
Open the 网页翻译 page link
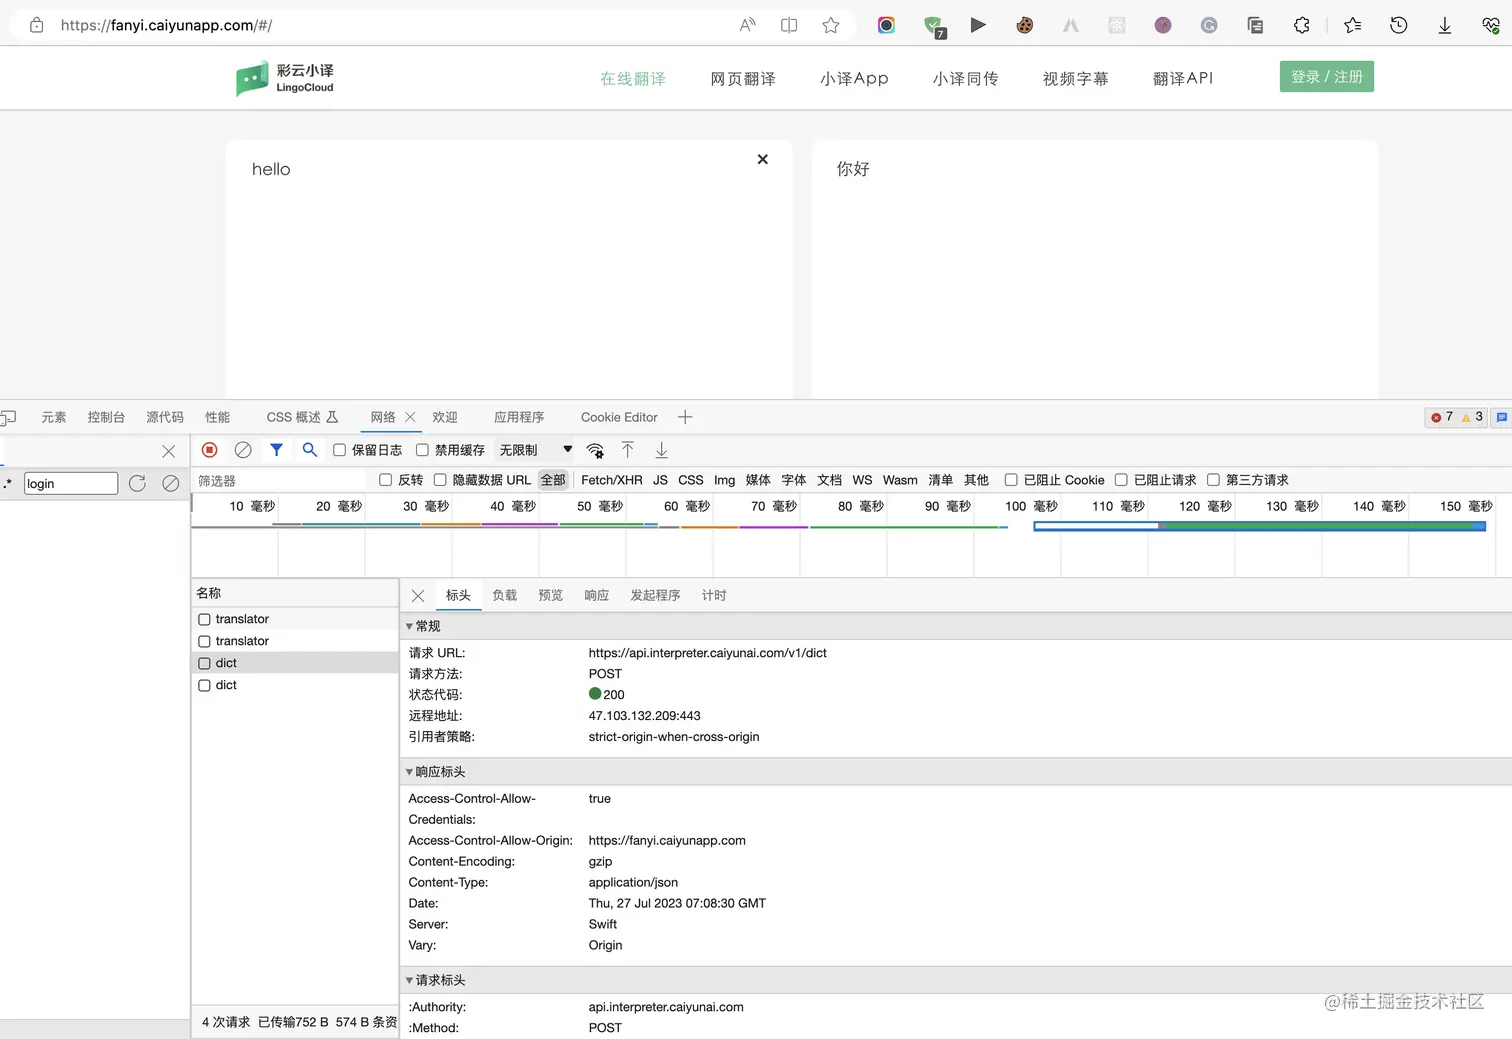(743, 78)
